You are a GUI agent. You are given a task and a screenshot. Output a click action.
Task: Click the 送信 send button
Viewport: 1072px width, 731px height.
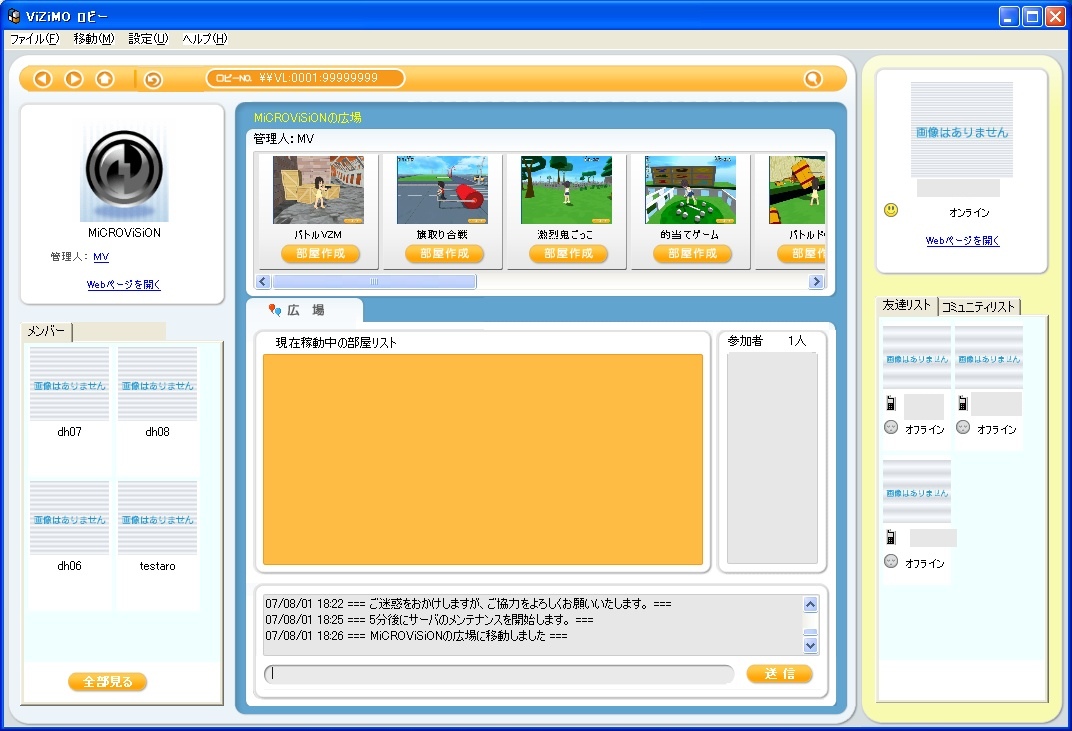pos(779,674)
